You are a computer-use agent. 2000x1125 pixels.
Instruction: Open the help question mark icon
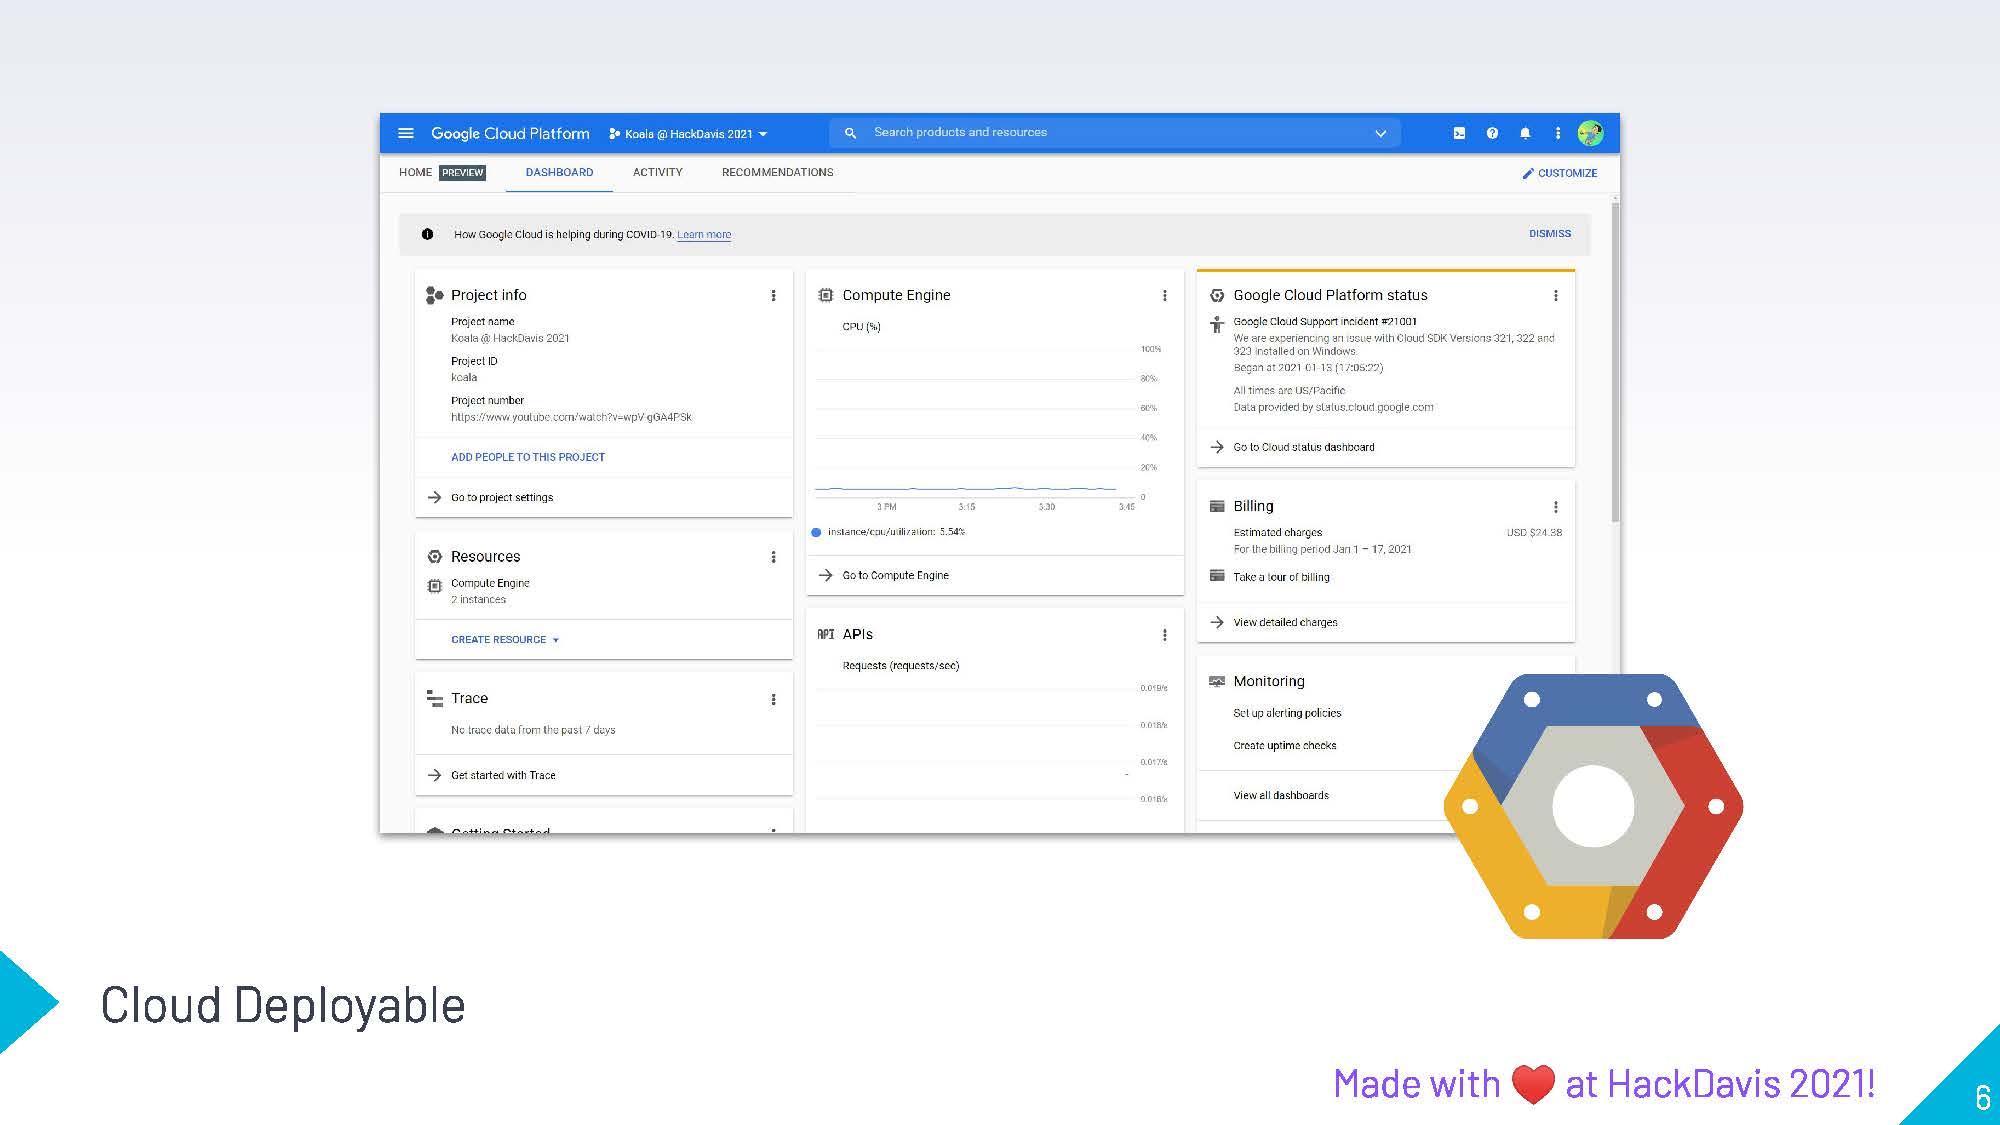point(1492,133)
